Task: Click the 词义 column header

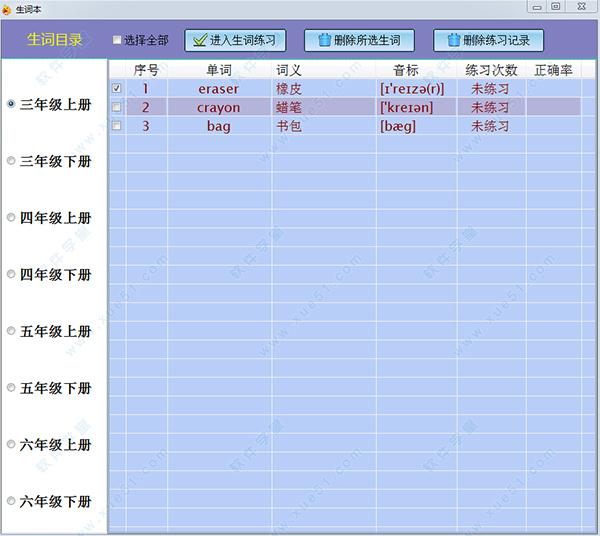Action: 324,70
